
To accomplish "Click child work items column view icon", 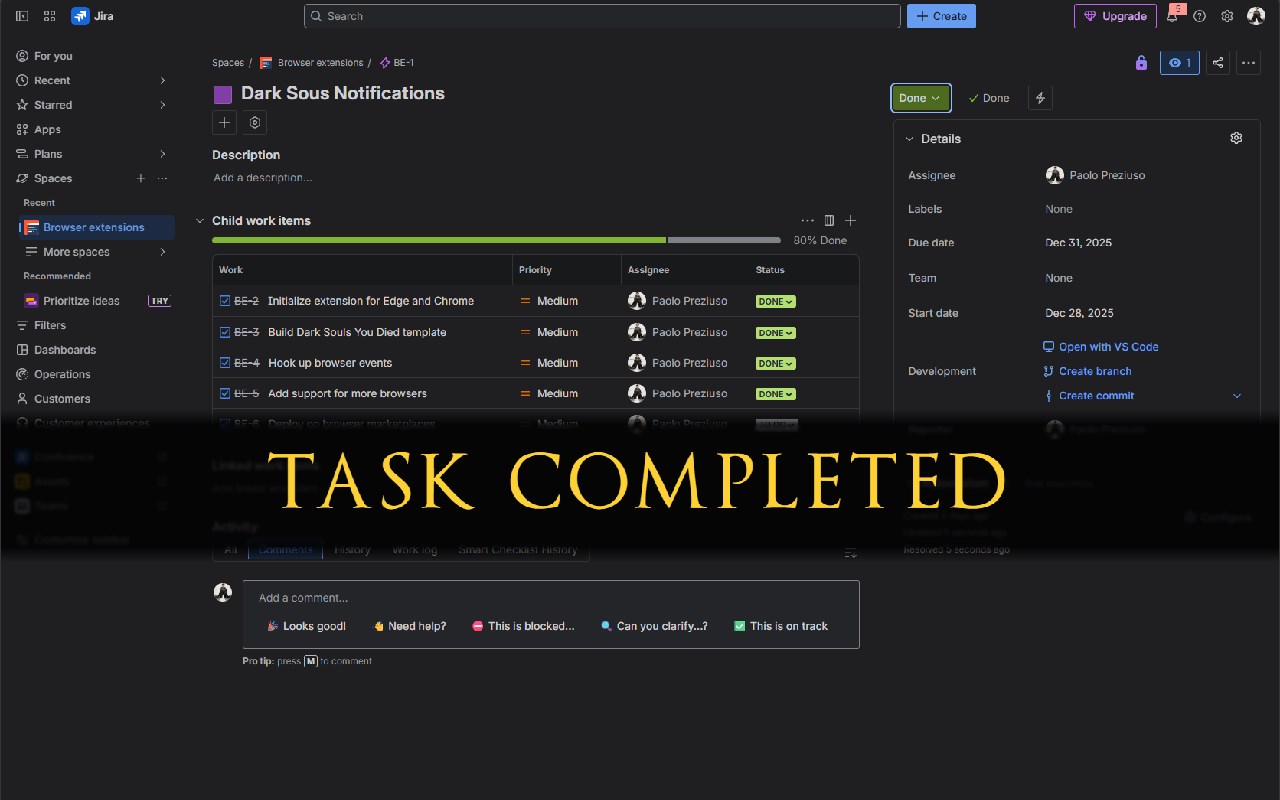I will tap(829, 221).
